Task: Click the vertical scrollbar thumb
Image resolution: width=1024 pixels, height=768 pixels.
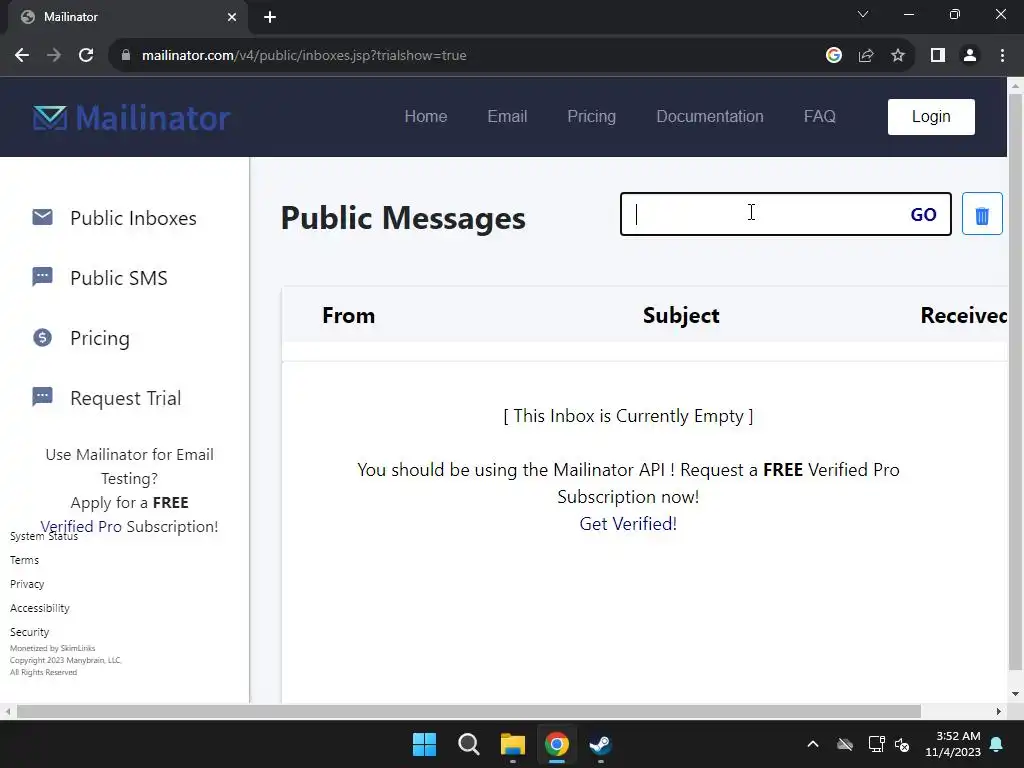Action: pyautogui.click(x=1015, y=382)
